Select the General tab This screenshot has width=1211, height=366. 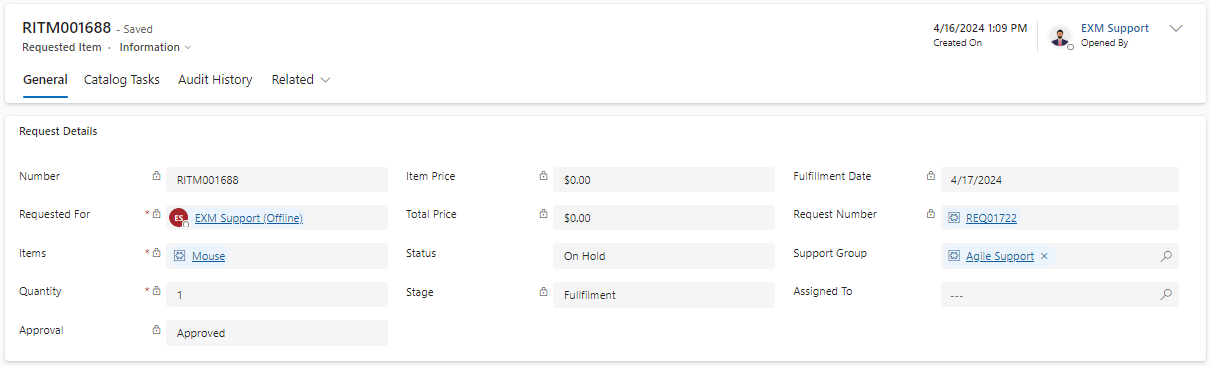tap(45, 80)
